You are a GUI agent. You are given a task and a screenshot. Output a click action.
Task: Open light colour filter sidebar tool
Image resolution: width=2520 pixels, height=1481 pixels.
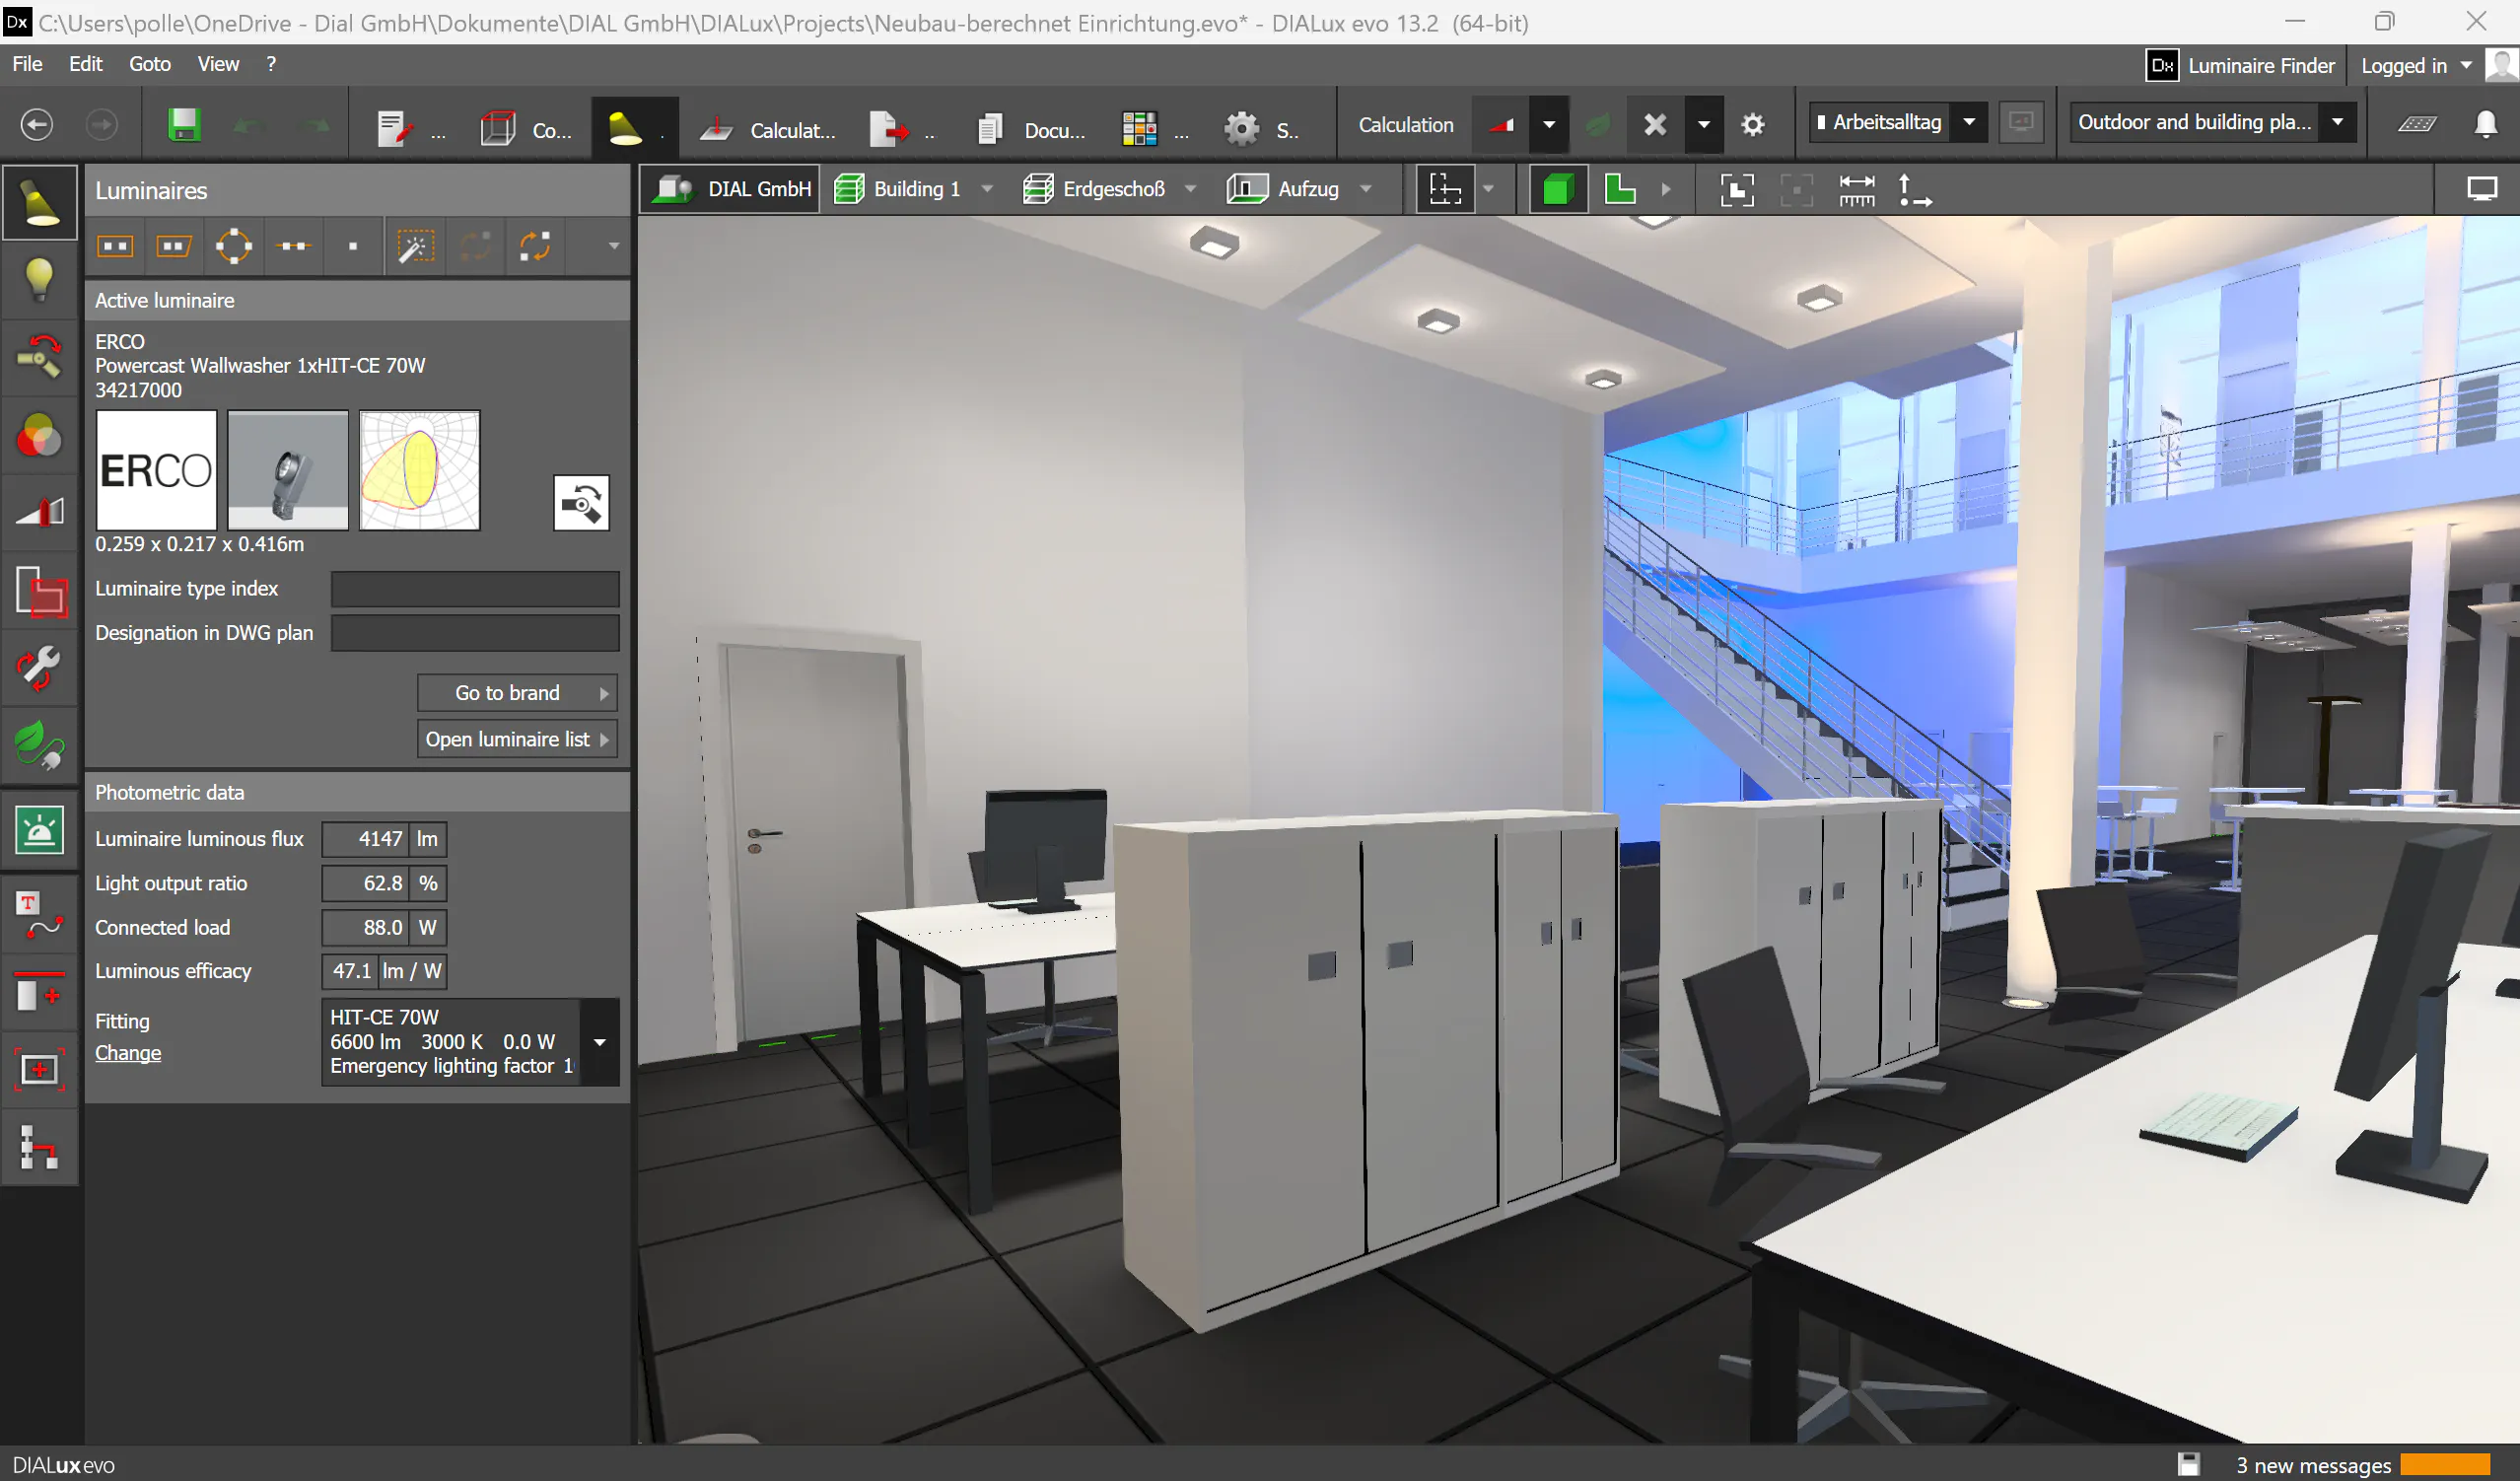pos(39,436)
